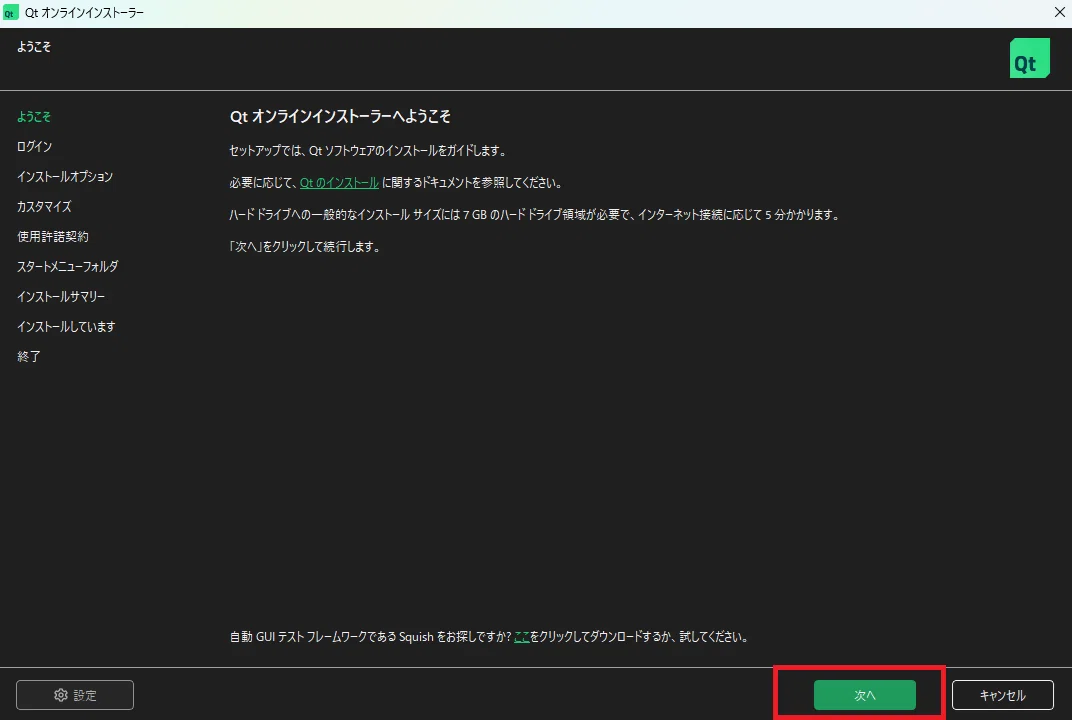Click the ようこそ page title in header
The width and height of the screenshot is (1072, 720).
tap(34, 46)
